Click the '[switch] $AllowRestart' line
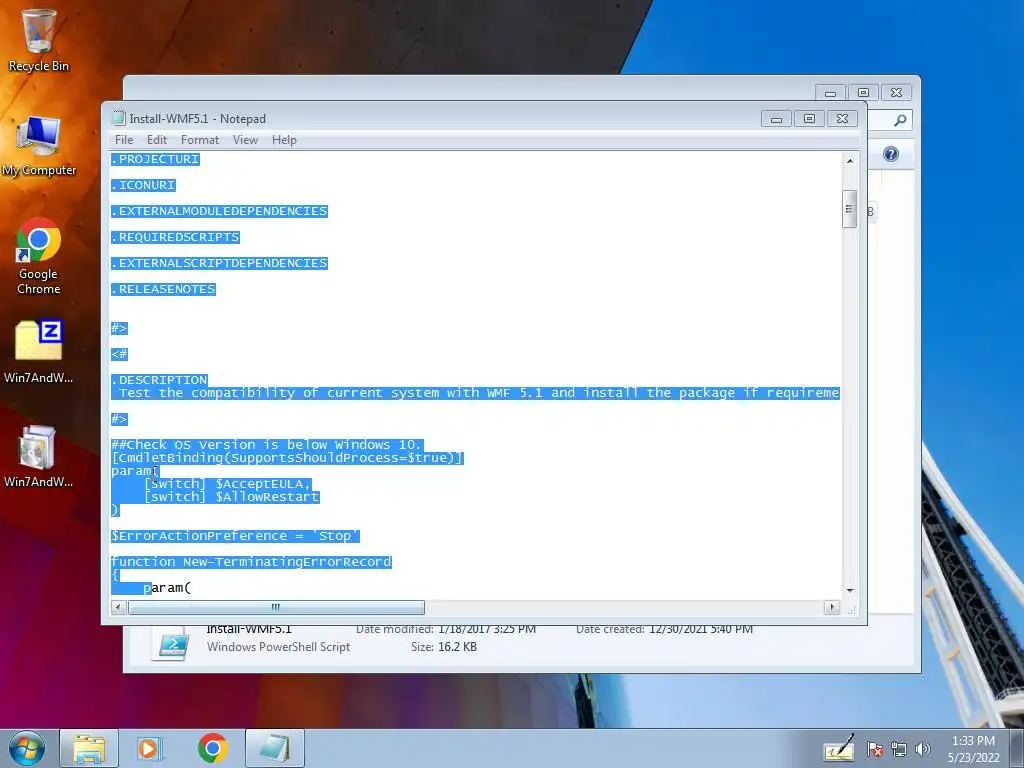 231,497
